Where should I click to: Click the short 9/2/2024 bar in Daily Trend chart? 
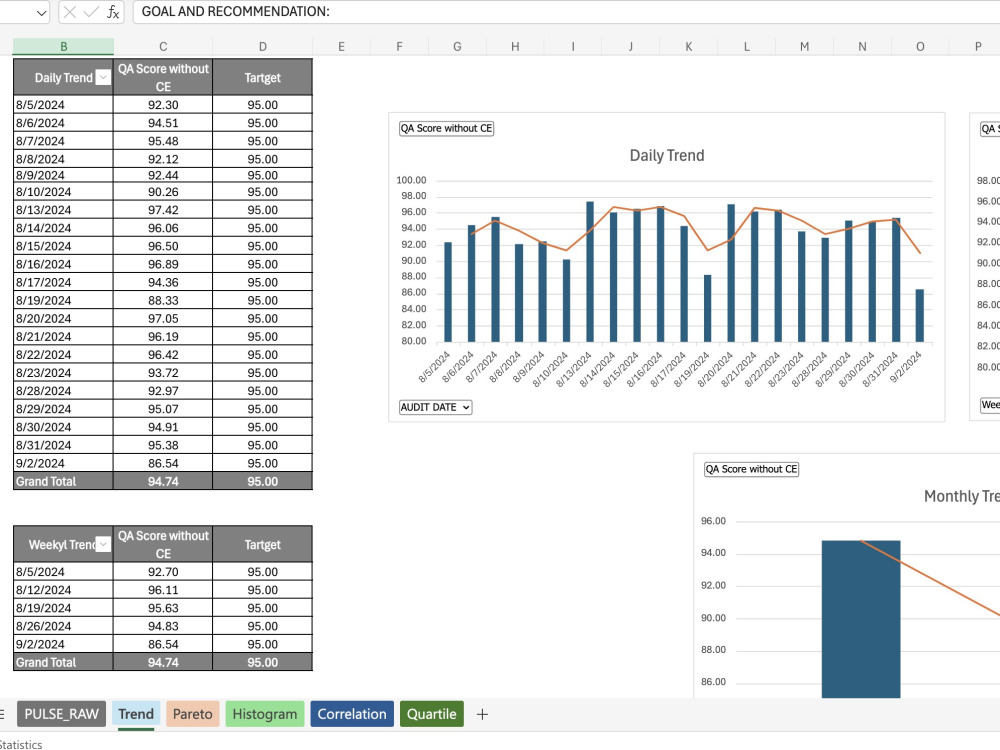(920, 316)
